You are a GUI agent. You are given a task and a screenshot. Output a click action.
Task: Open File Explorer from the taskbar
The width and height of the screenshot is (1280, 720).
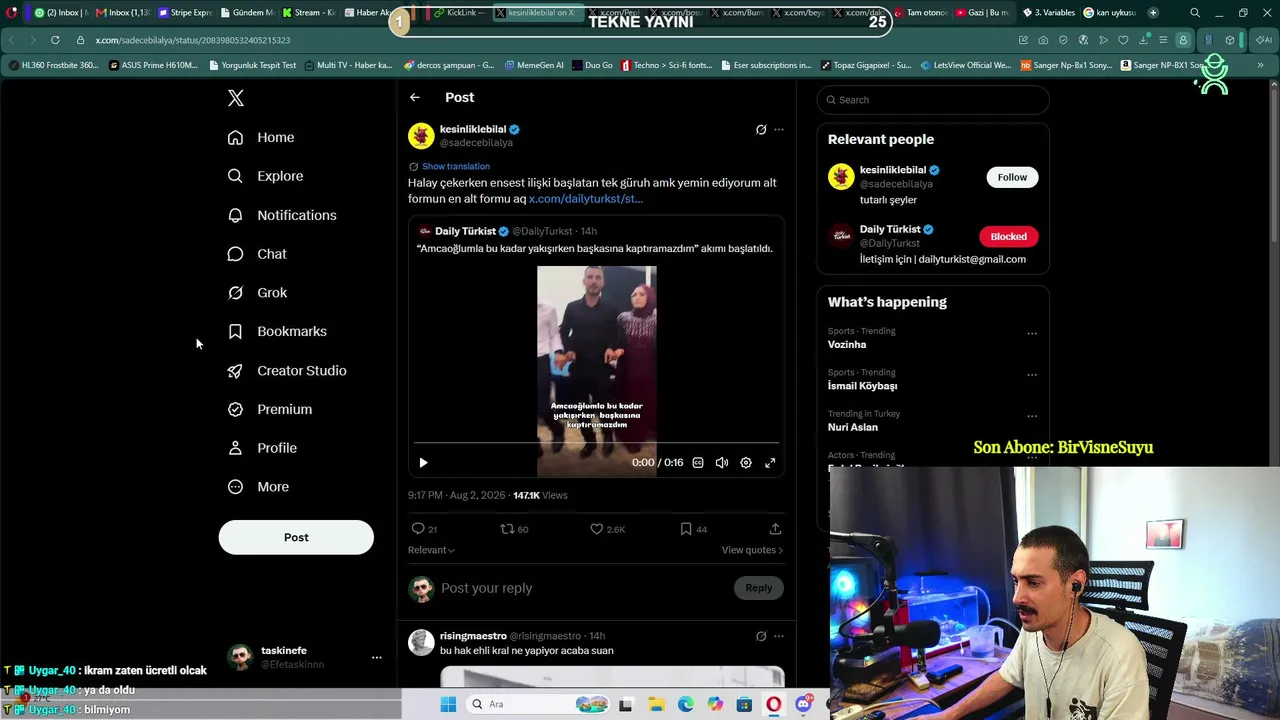656,704
